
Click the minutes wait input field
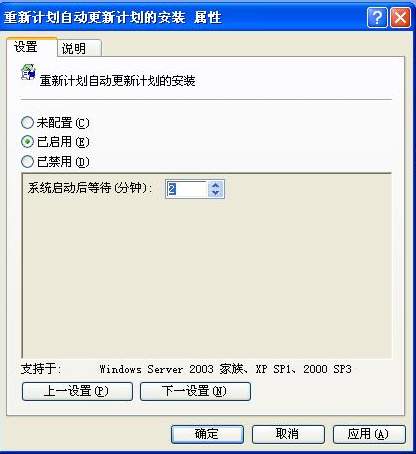click(x=187, y=189)
